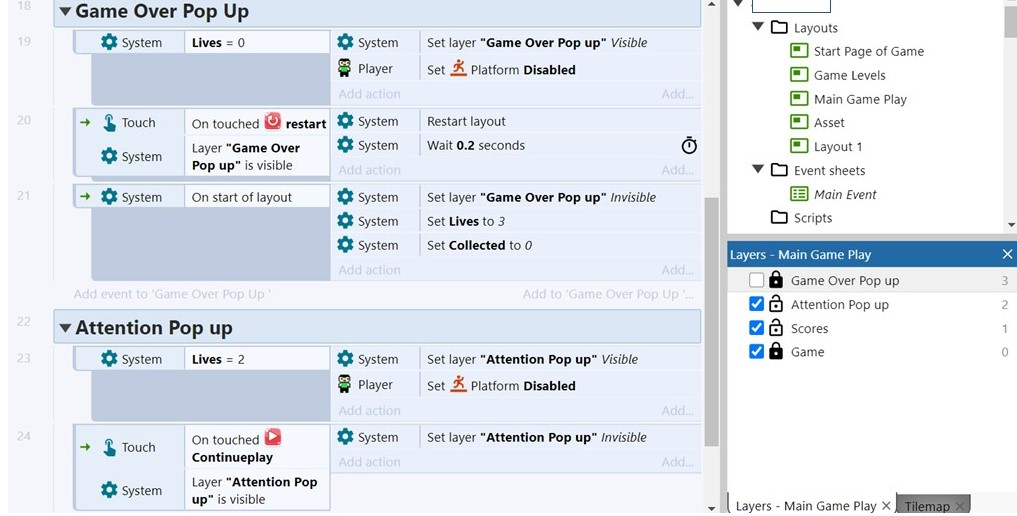Click the event sheet vertical scrollbar thumb
This screenshot has height=516, width=1017.
click(711, 322)
